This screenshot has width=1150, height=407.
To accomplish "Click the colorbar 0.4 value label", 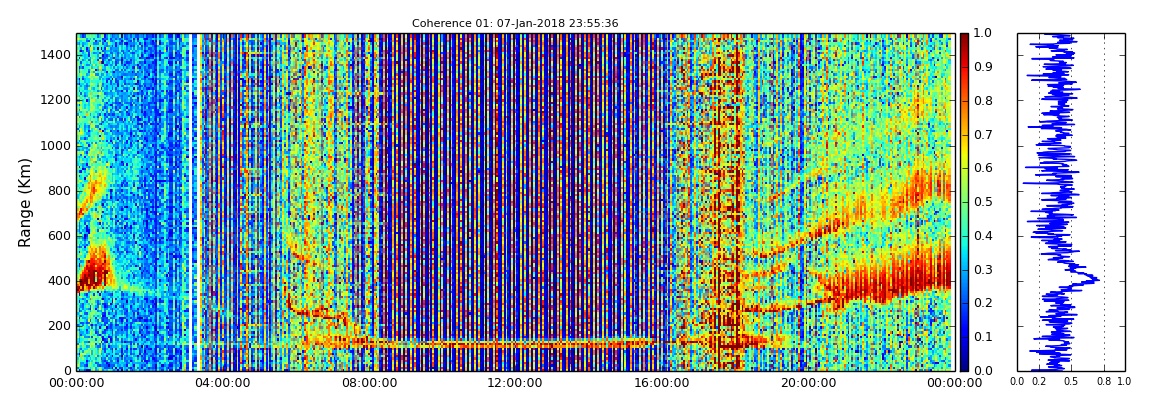I will coord(982,235).
